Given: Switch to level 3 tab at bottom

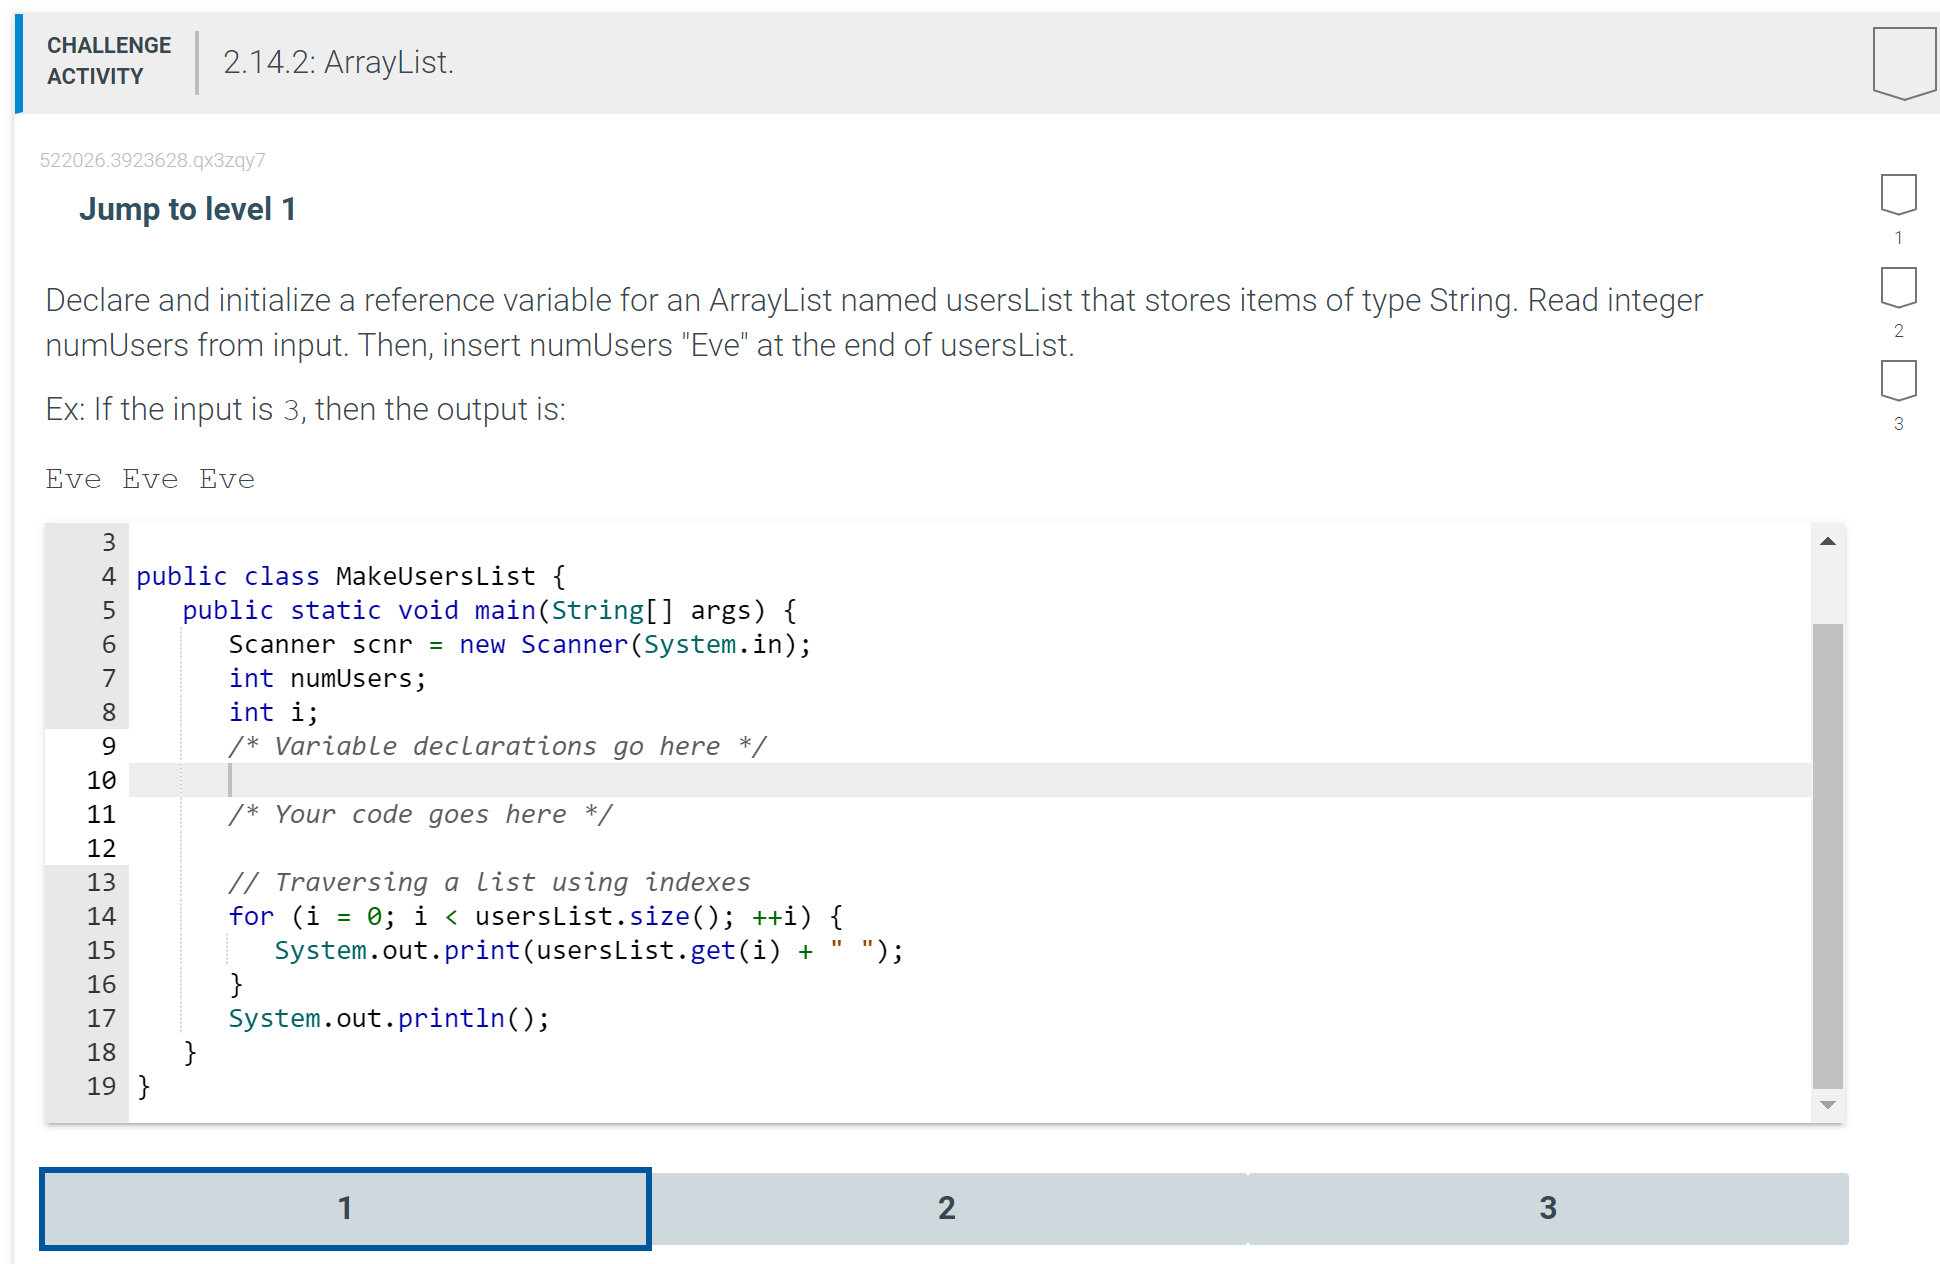Looking at the screenshot, I should pyautogui.click(x=1547, y=1209).
